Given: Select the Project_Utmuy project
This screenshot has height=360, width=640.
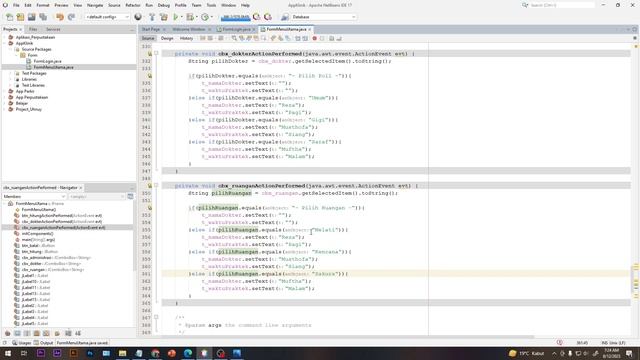Looking at the screenshot, I should pyautogui.click(x=28, y=109).
